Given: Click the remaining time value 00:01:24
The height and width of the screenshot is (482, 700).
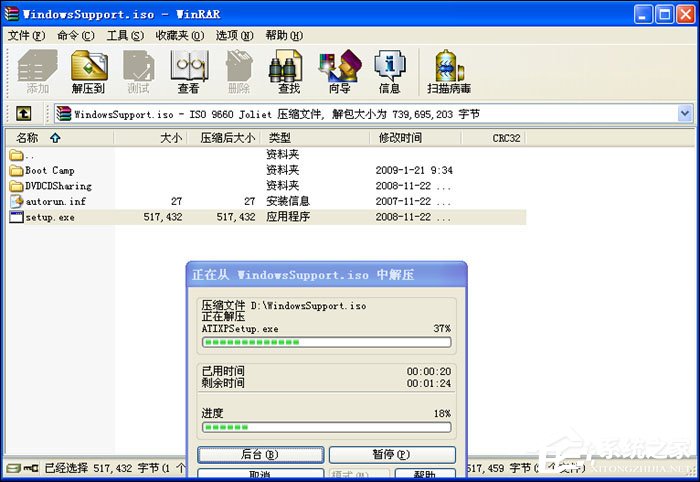Looking at the screenshot, I should [x=429, y=383].
